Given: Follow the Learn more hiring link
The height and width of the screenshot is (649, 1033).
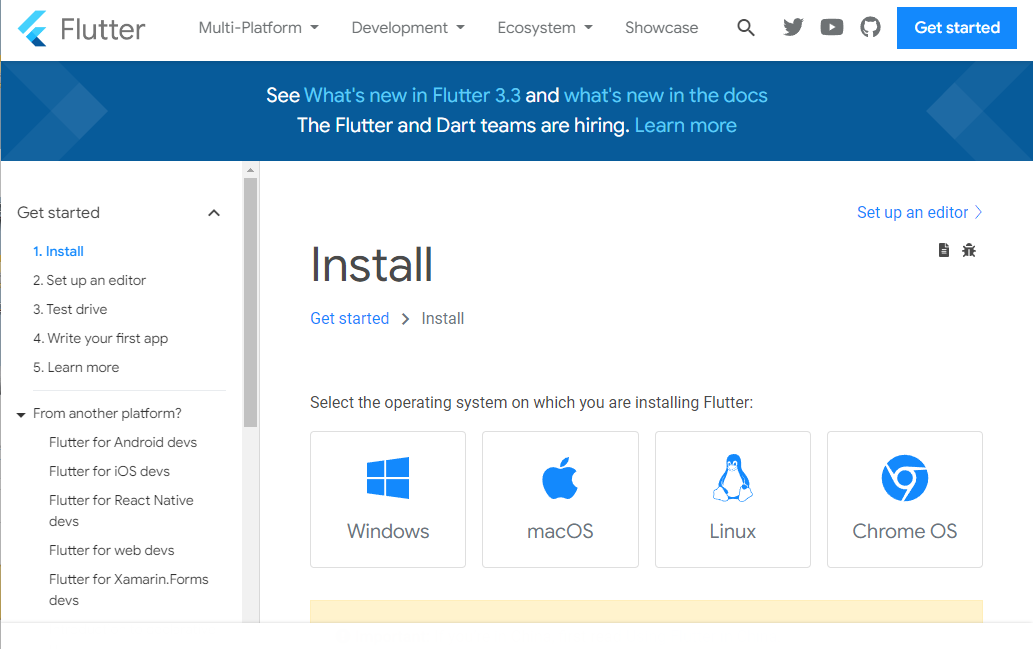Looking at the screenshot, I should pyautogui.click(x=685, y=125).
